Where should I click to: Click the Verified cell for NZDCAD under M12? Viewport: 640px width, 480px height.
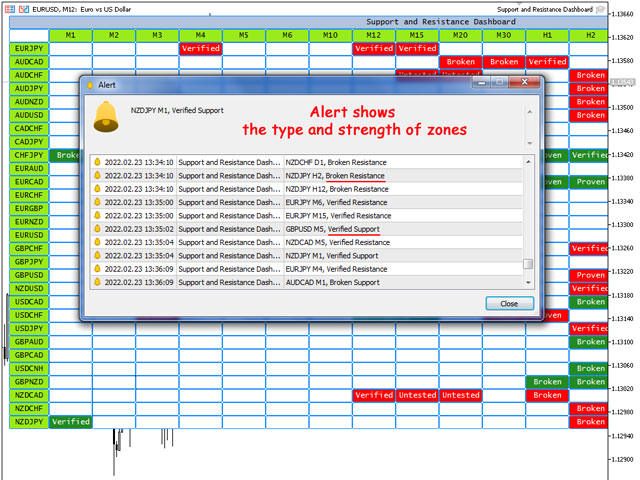374,395
